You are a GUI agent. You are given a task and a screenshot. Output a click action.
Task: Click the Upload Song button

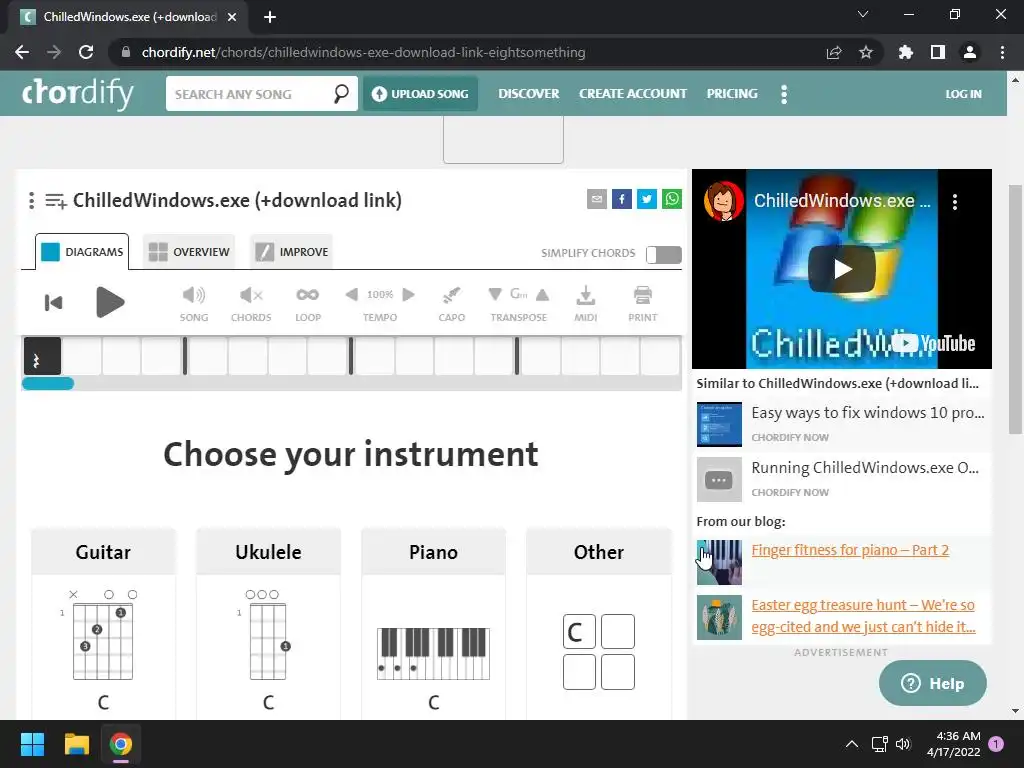point(420,93)
